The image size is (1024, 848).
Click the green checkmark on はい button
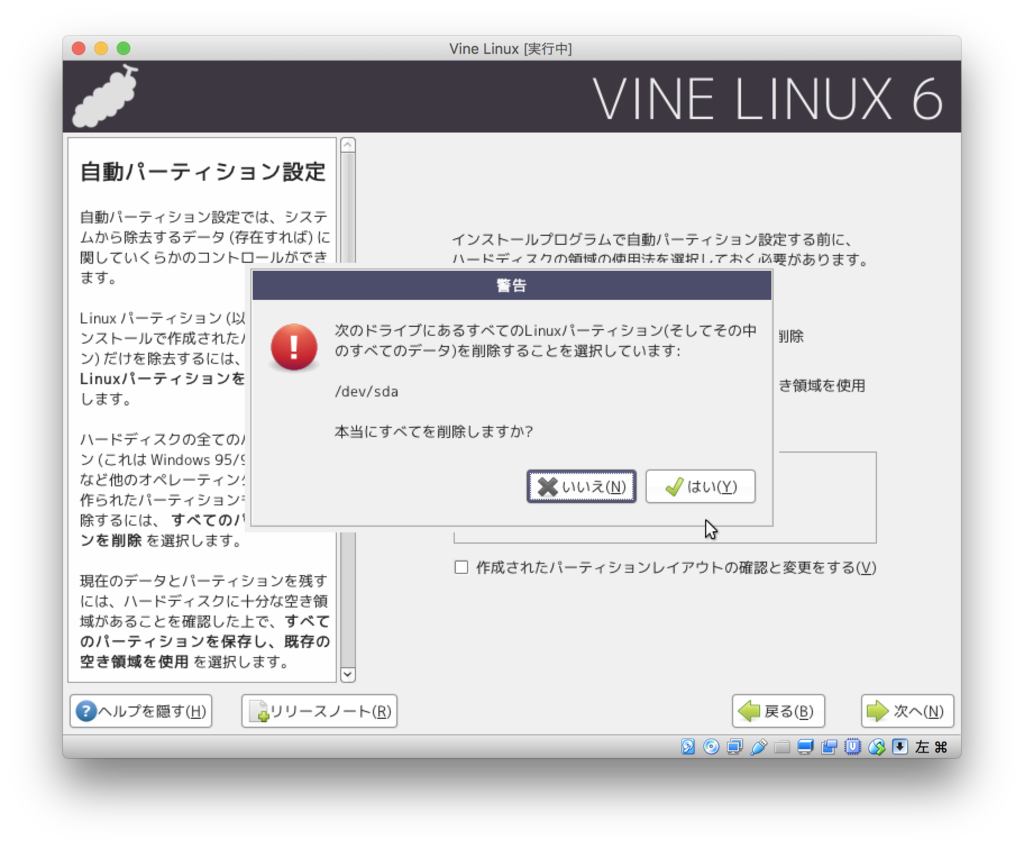pyautogui.click(x=673, y=487)
